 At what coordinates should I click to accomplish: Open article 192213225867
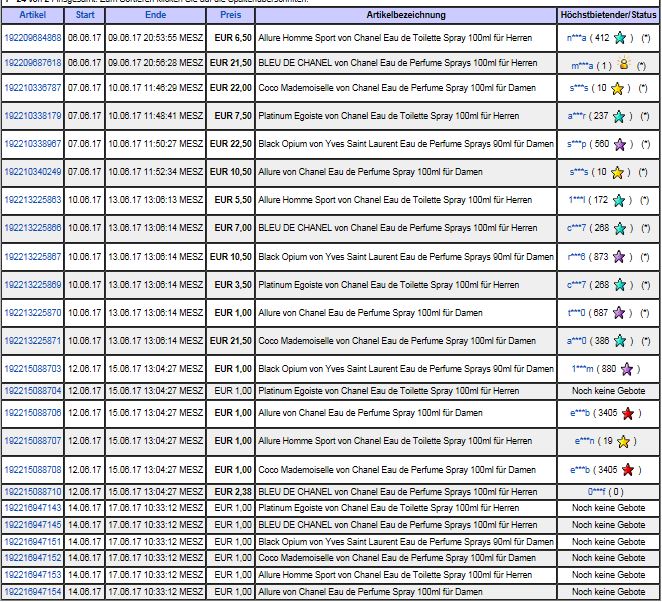point(33,257)
